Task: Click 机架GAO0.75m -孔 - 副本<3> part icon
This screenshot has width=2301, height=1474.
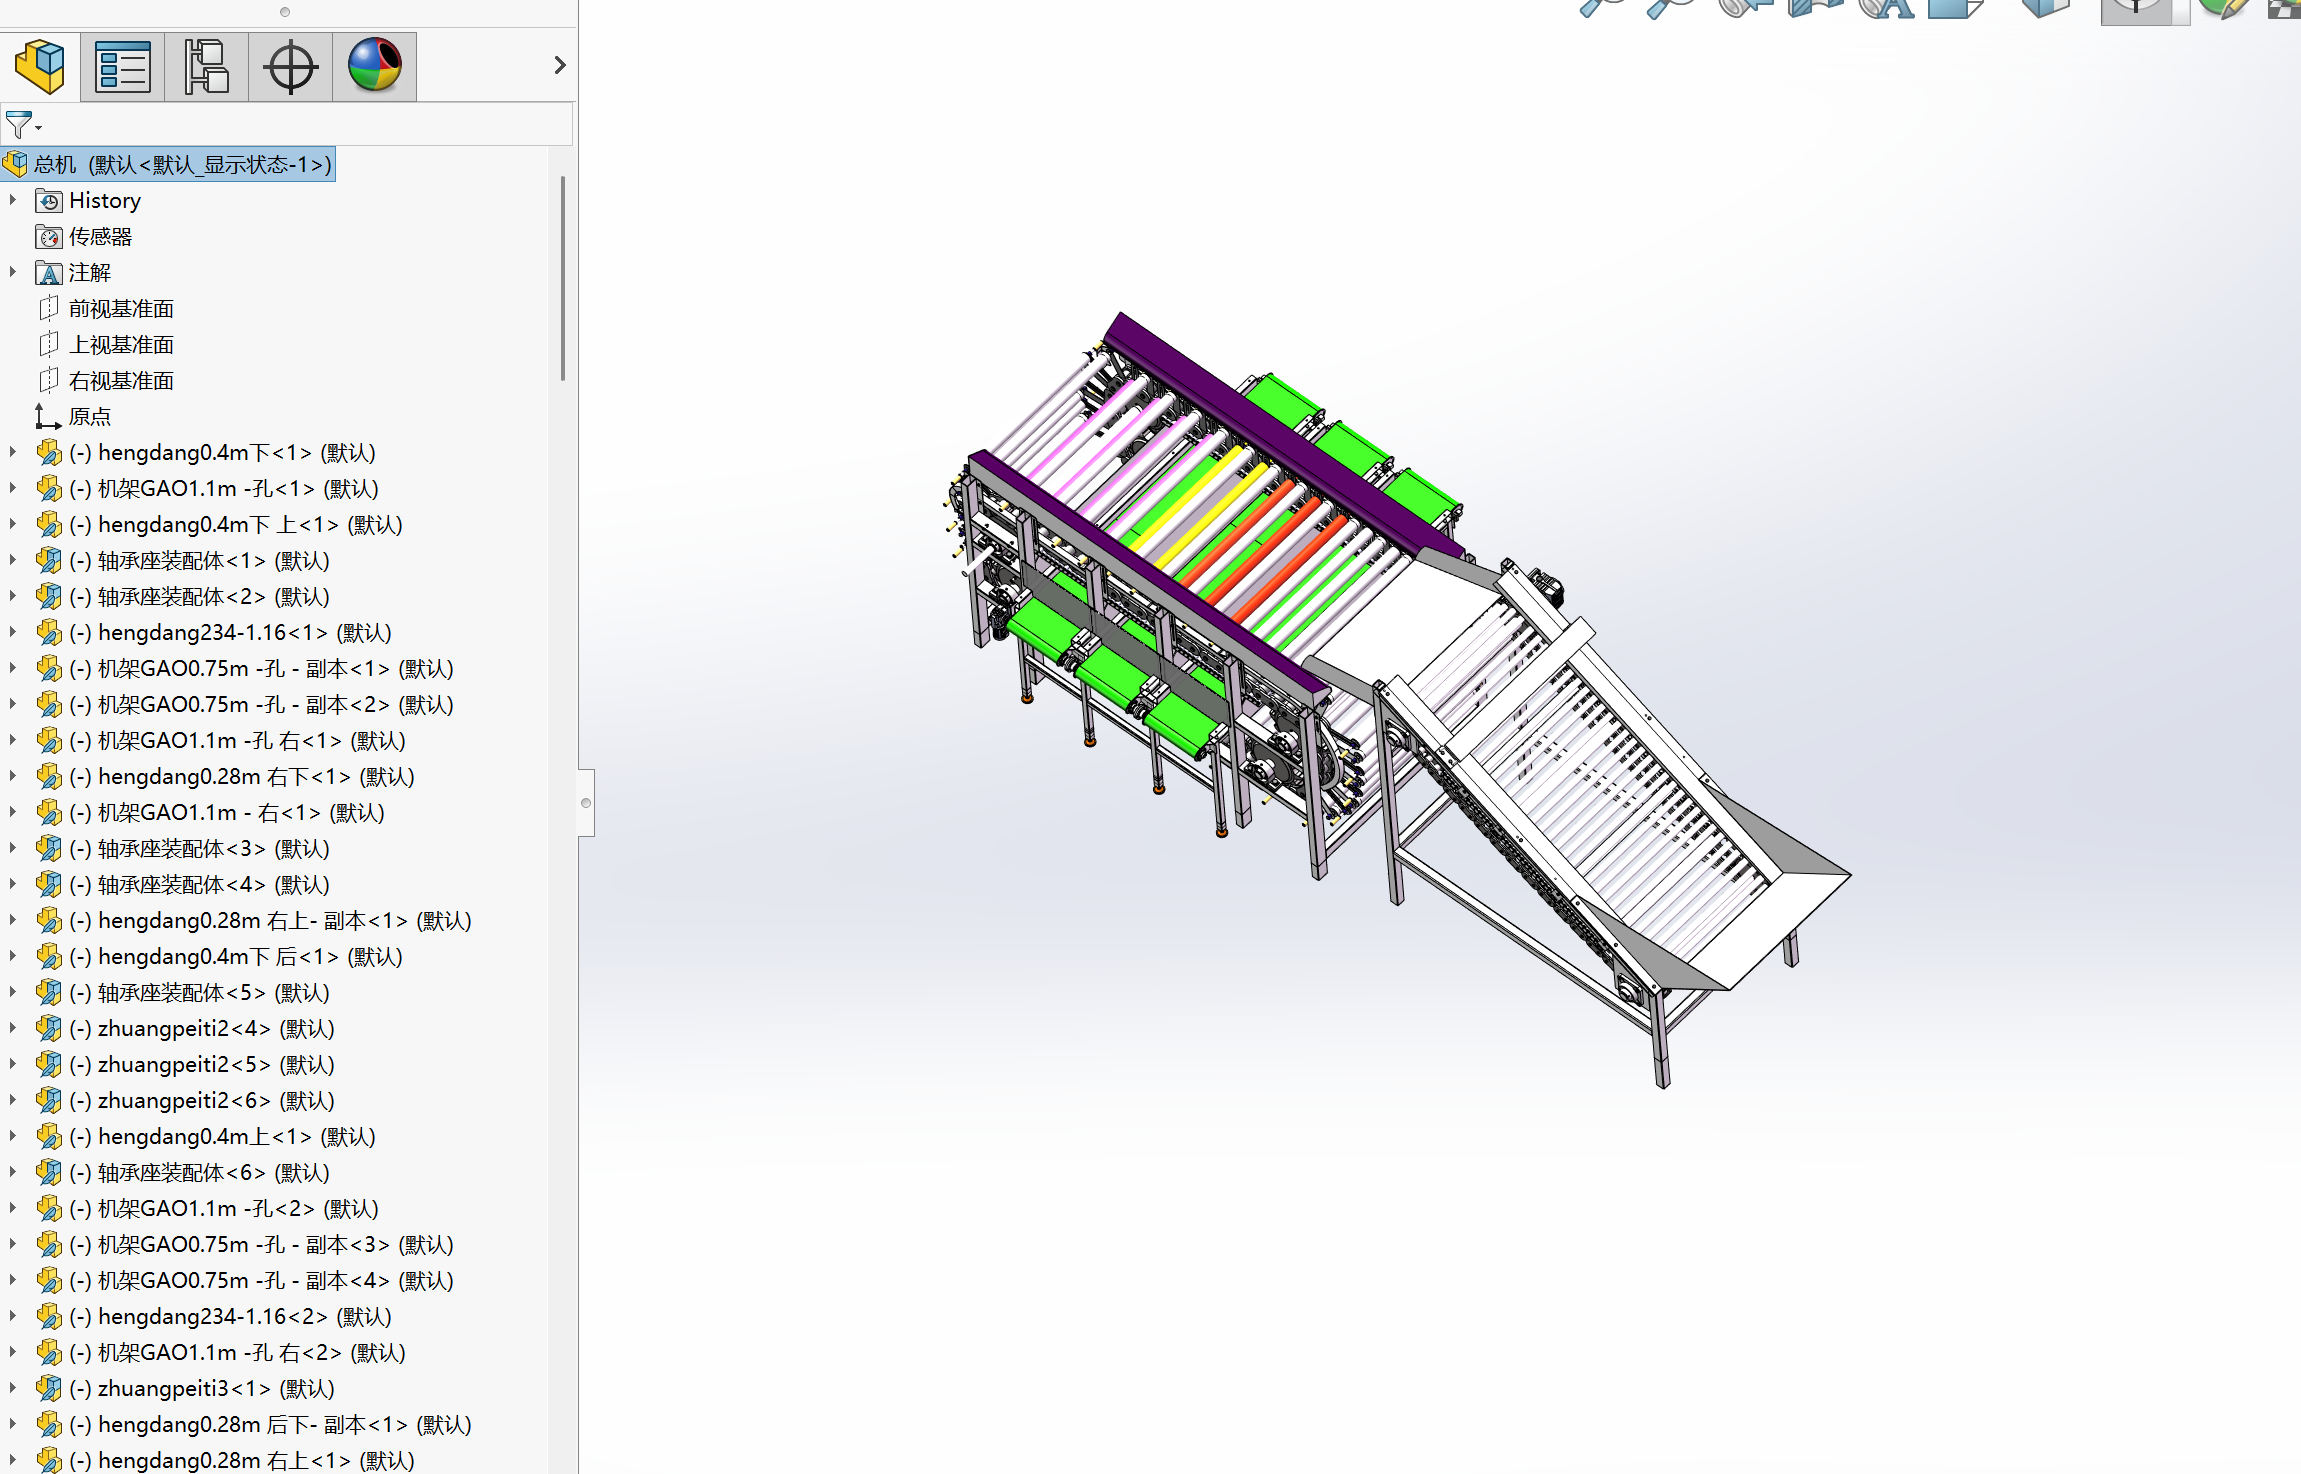Action: point(49,1245)
